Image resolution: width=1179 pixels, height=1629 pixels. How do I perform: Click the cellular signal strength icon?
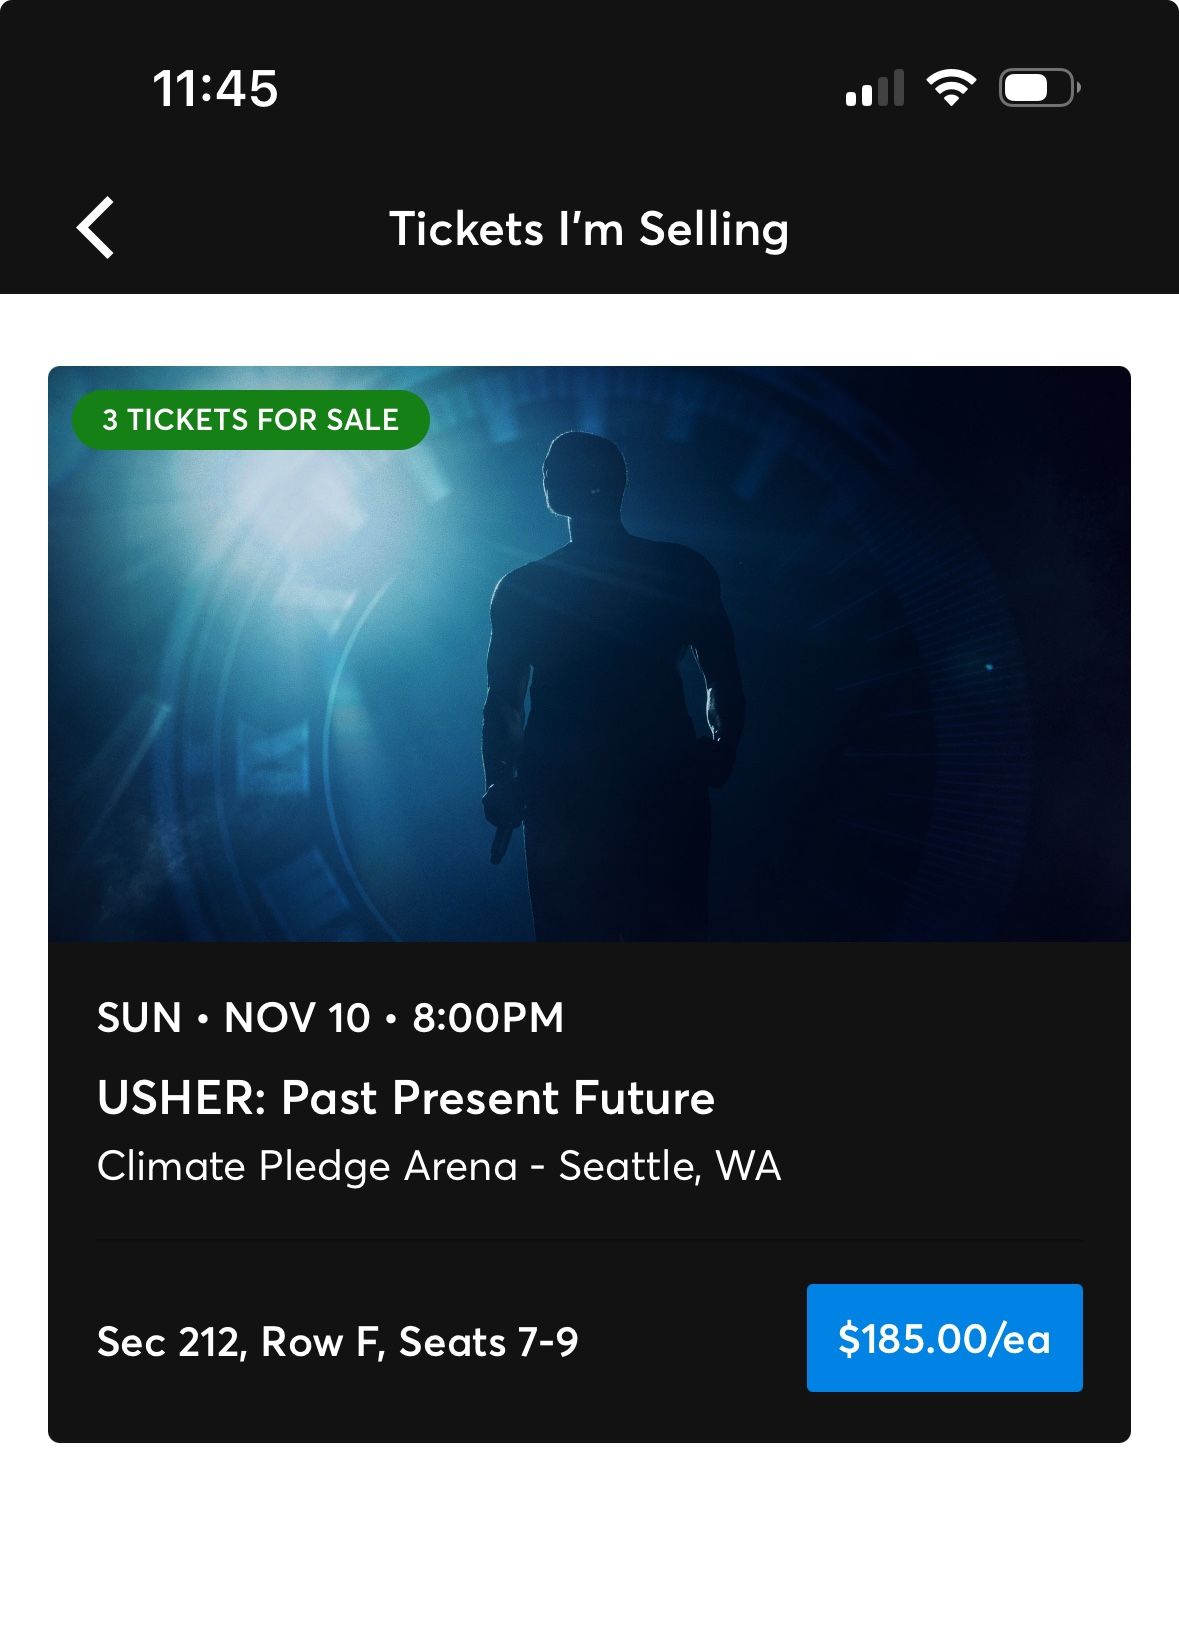pos(874,89)
